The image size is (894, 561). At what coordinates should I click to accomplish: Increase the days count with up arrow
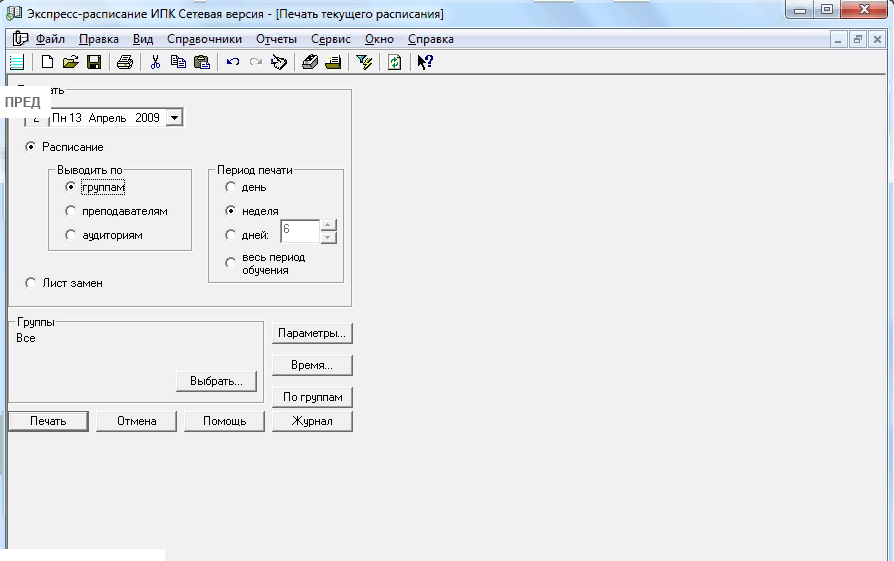[329, 225]
